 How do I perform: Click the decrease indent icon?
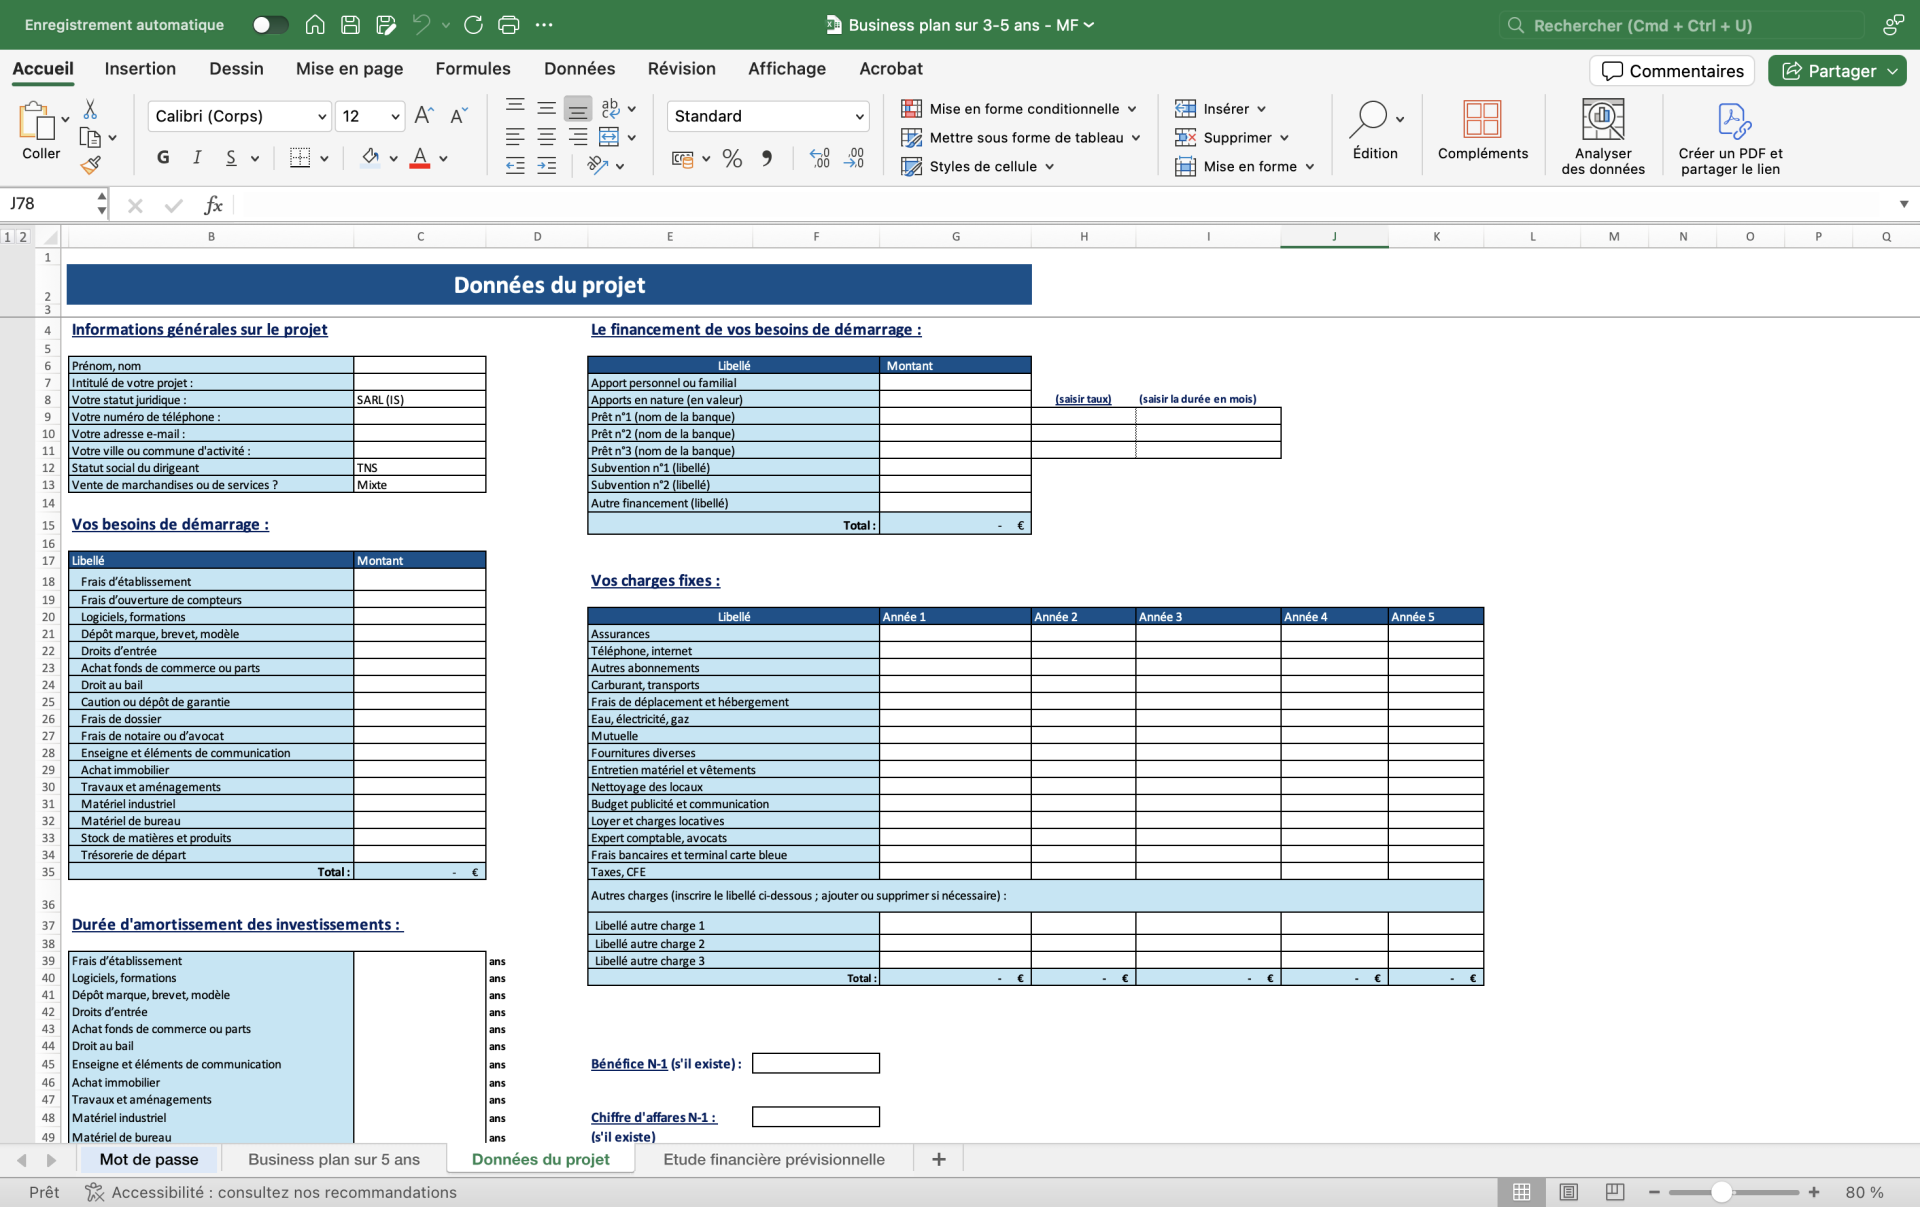(x=515, y=166)
